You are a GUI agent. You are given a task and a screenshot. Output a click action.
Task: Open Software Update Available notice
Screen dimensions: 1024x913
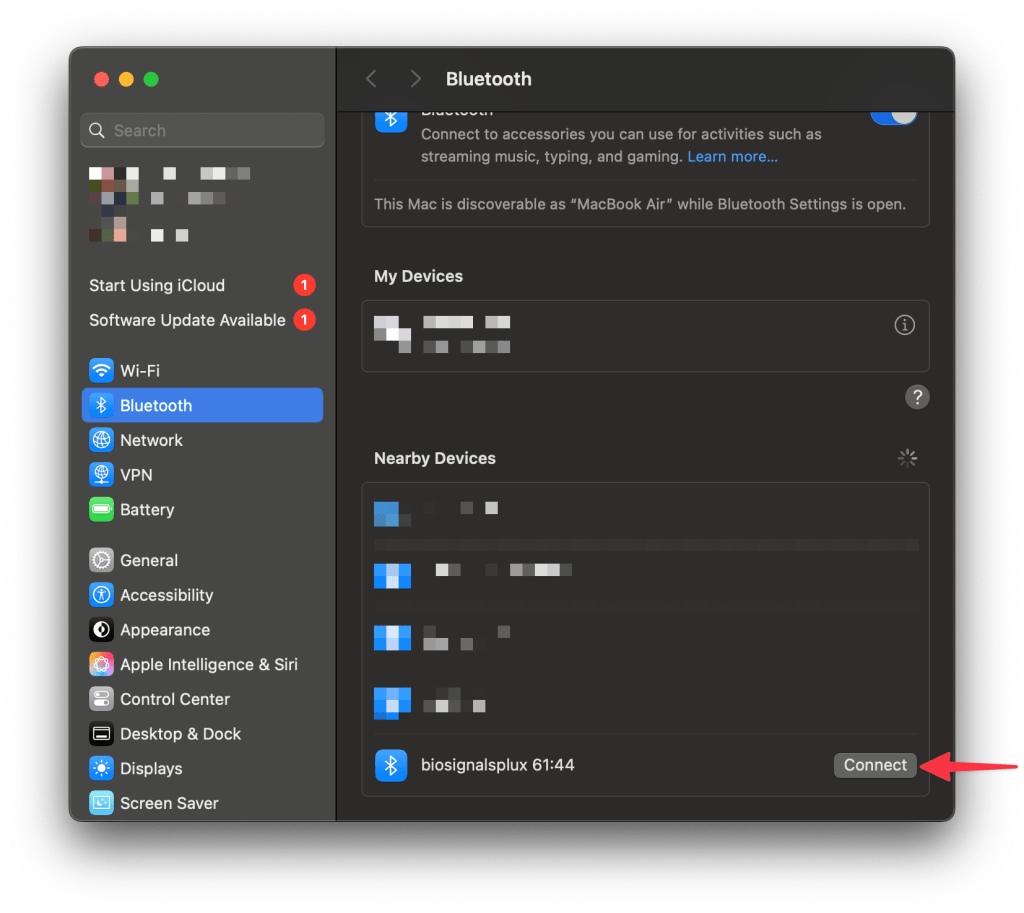202,320
